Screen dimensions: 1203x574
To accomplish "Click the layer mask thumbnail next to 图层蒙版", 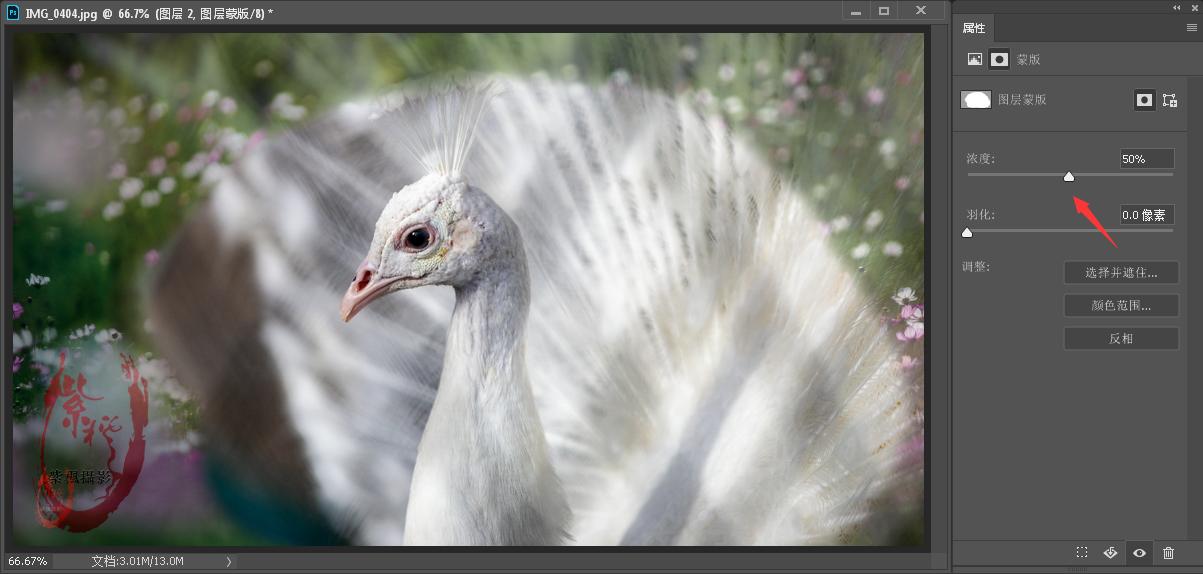I will click(x=976, y=99).
